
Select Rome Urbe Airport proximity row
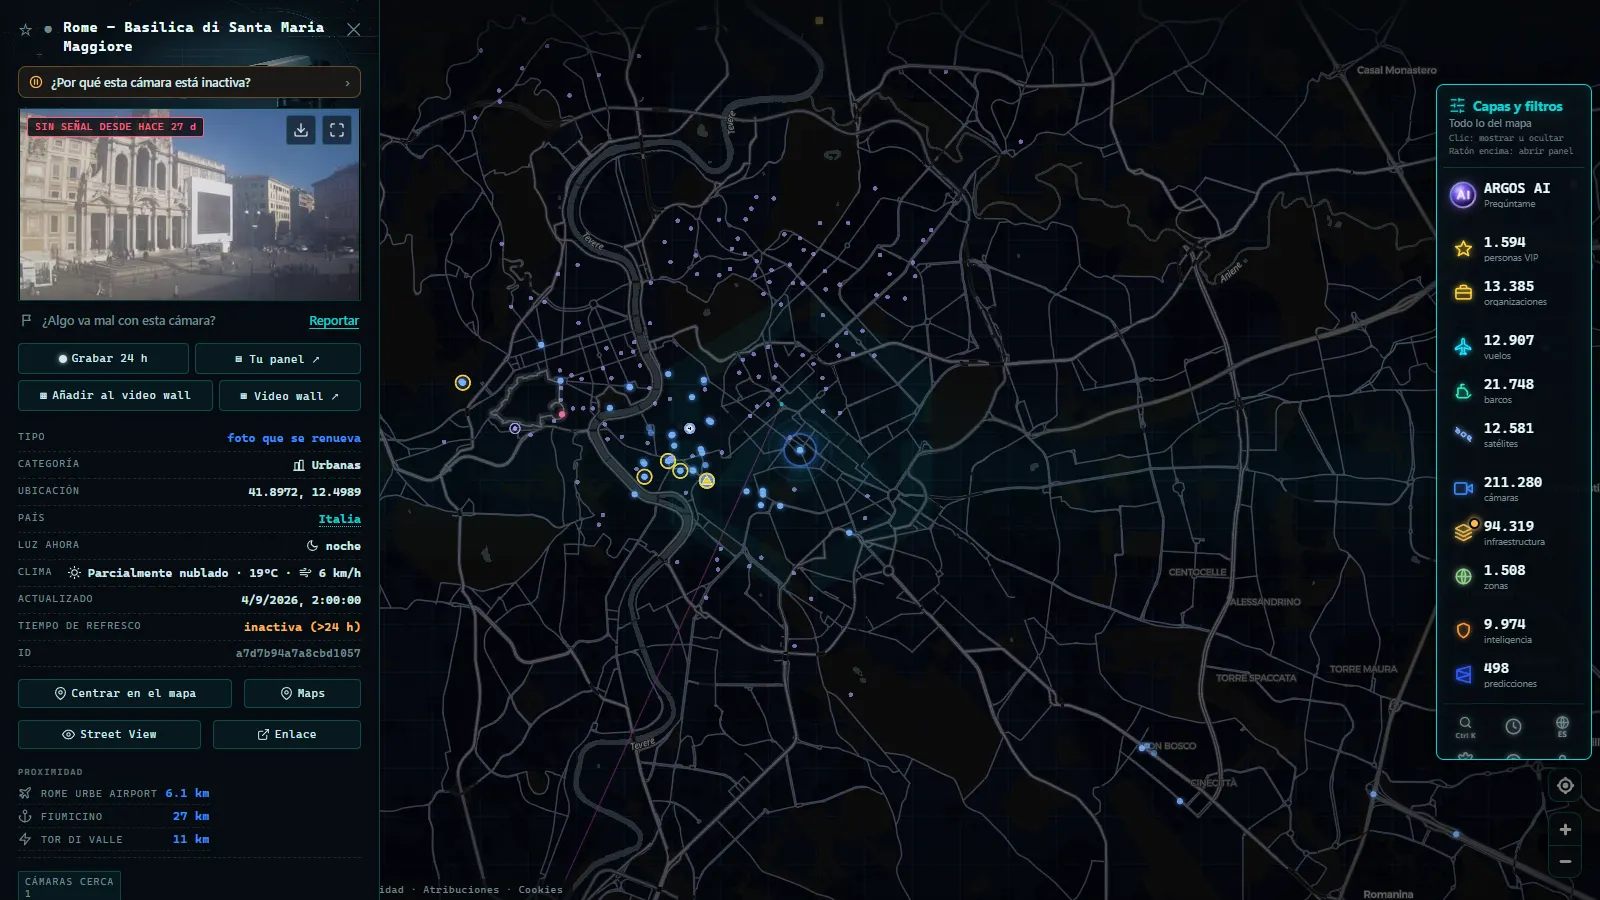pos(114,793)
